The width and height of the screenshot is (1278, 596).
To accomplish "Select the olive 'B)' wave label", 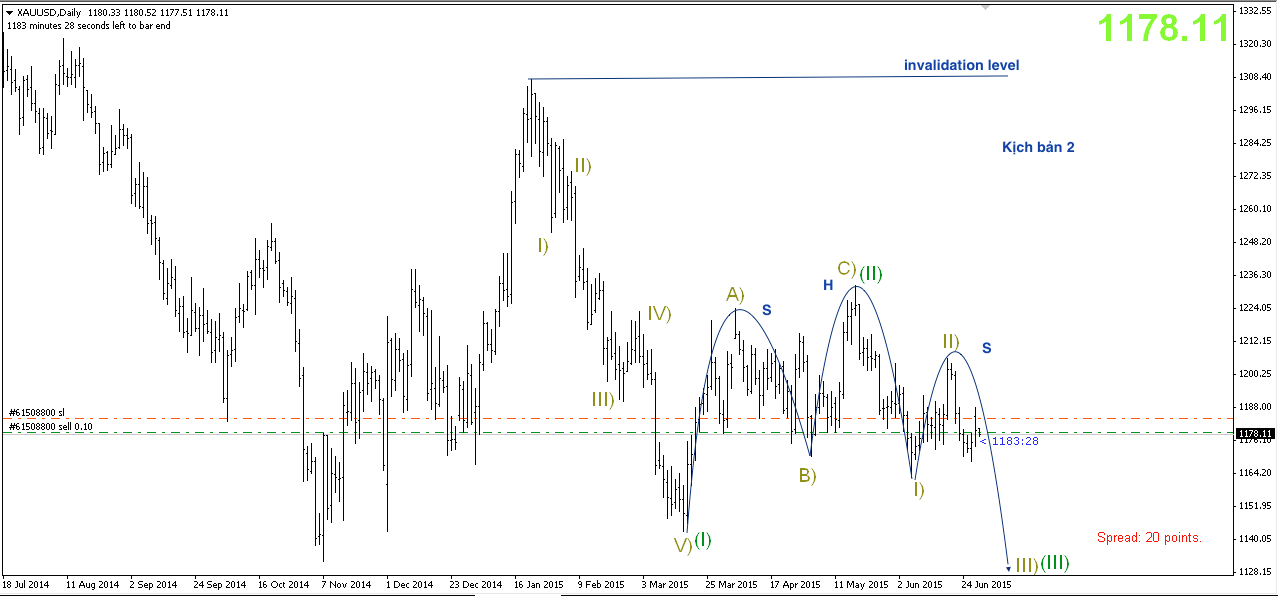I will pos(807,475).
